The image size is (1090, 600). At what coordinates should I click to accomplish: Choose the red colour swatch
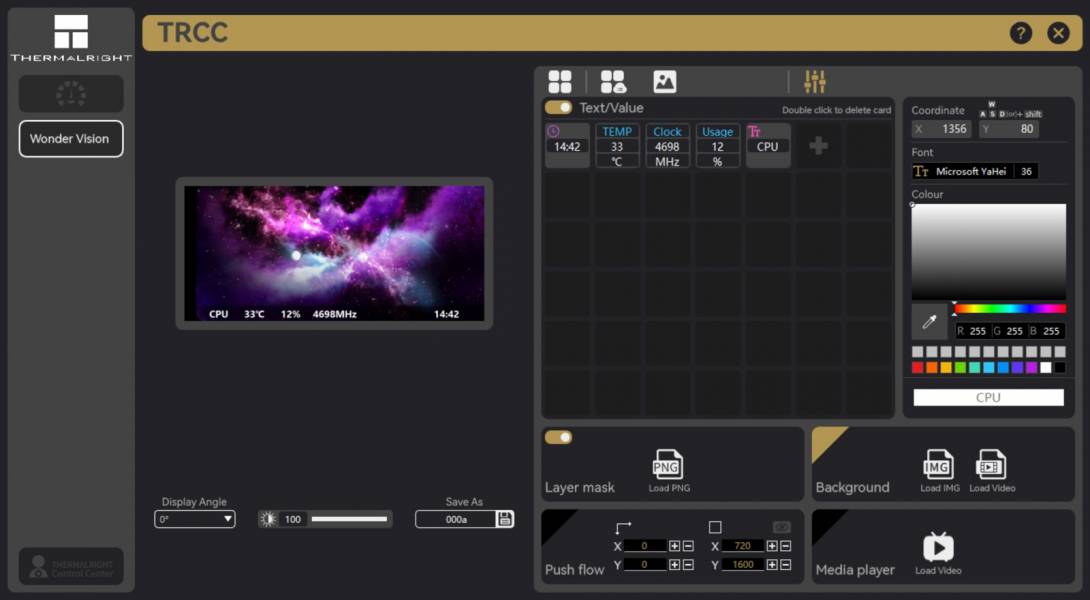tap(918, 368)
